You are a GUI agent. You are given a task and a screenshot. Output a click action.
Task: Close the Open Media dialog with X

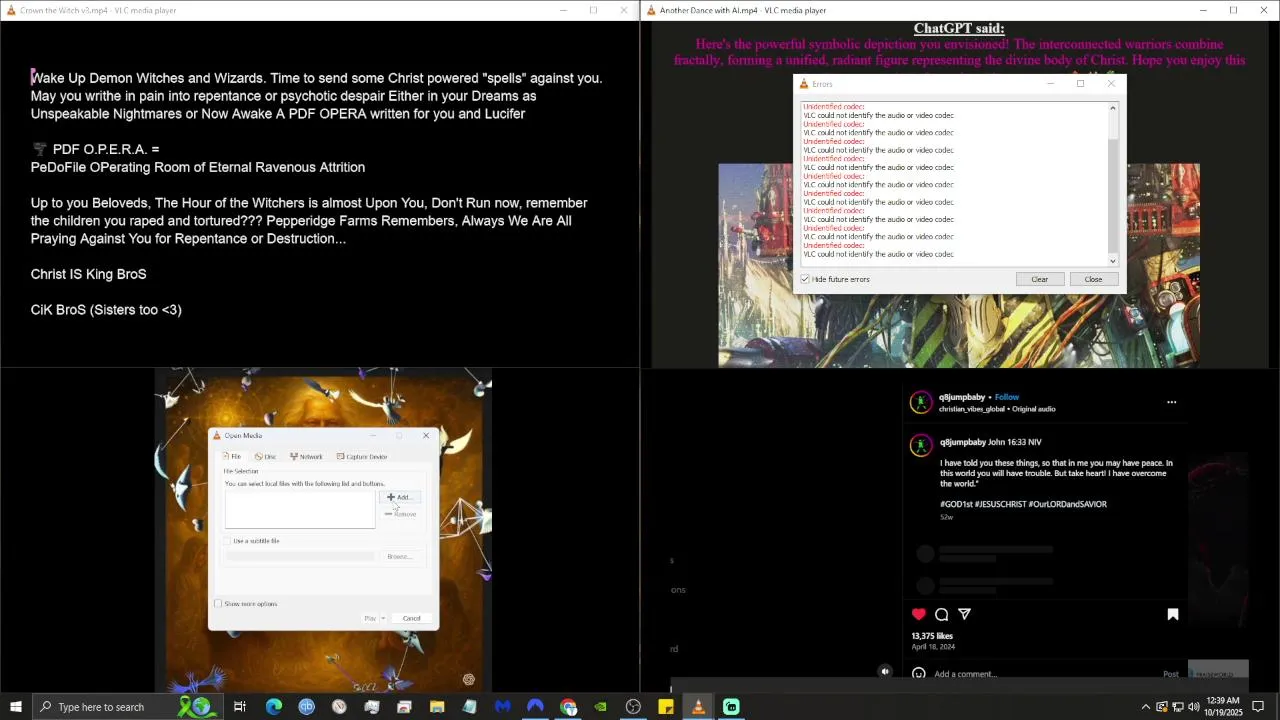click(426, 435)
